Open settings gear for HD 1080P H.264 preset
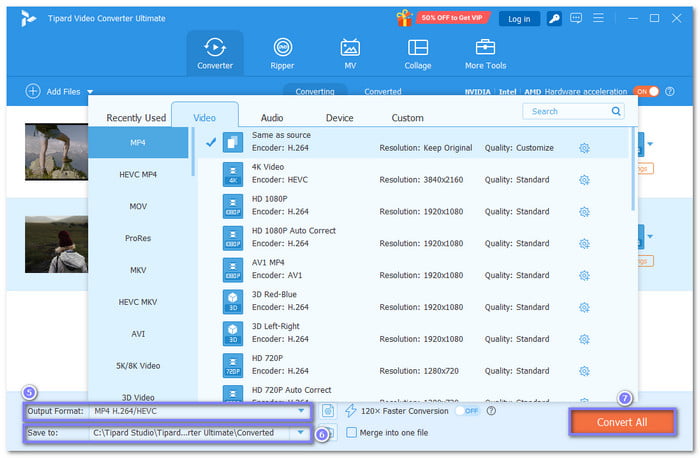Image resolution: width=700 pixels, height=458 pixels. point(584,212)
